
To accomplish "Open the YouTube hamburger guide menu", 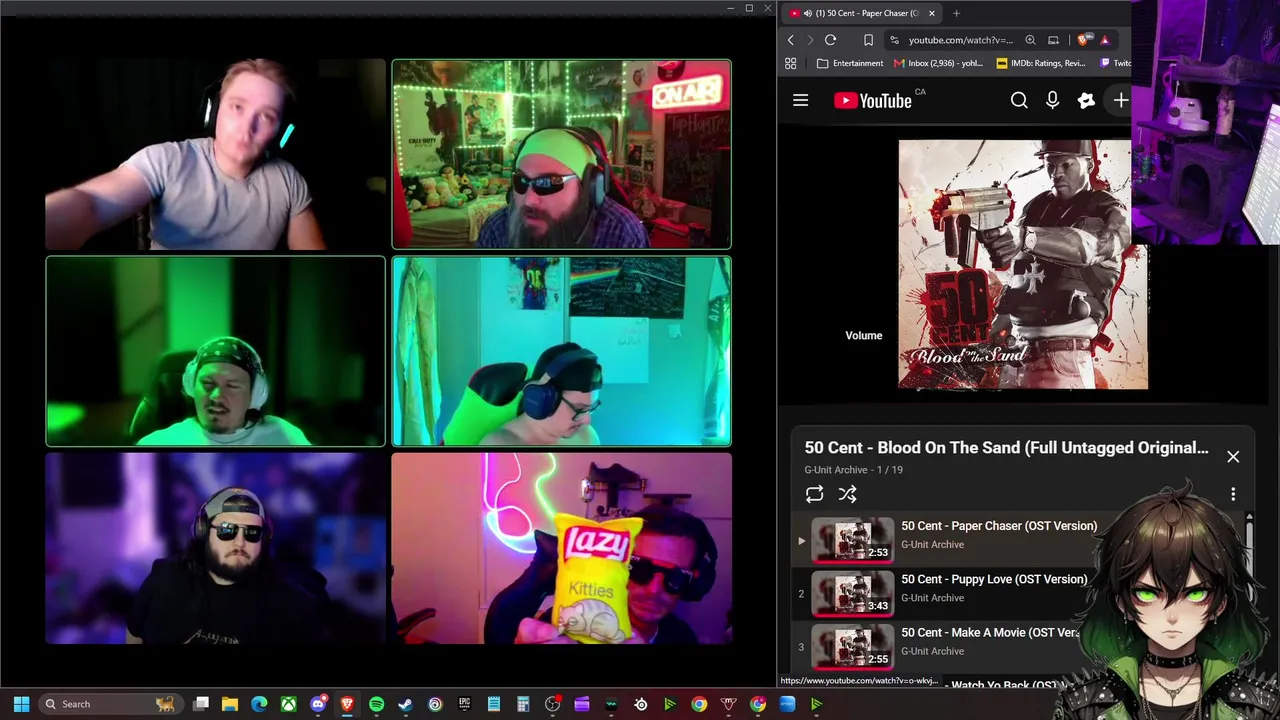I will coord(800,100).
